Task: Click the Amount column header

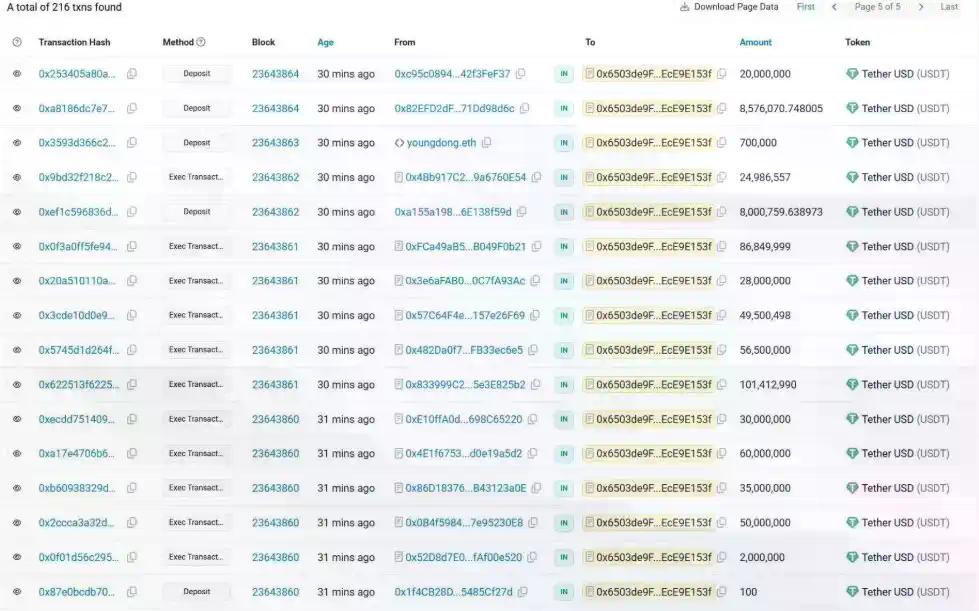Action: pyautogui.click(x=755, y=42)
